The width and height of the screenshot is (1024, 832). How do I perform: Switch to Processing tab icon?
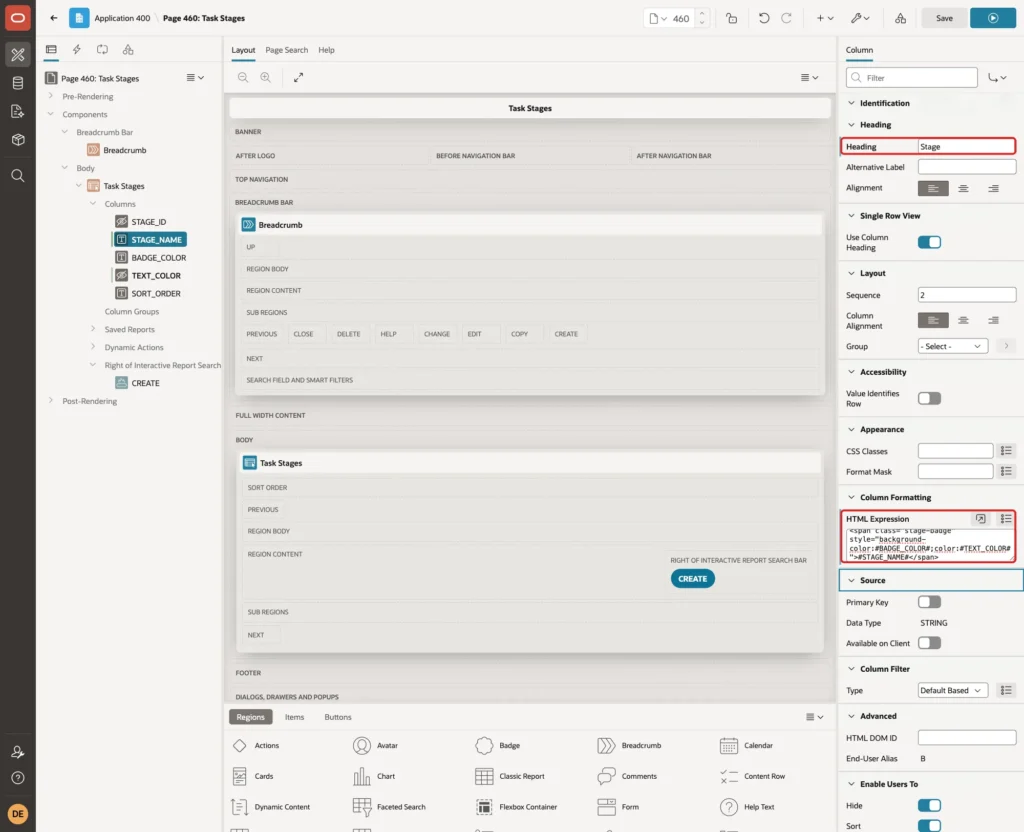(x=103, y=50)
